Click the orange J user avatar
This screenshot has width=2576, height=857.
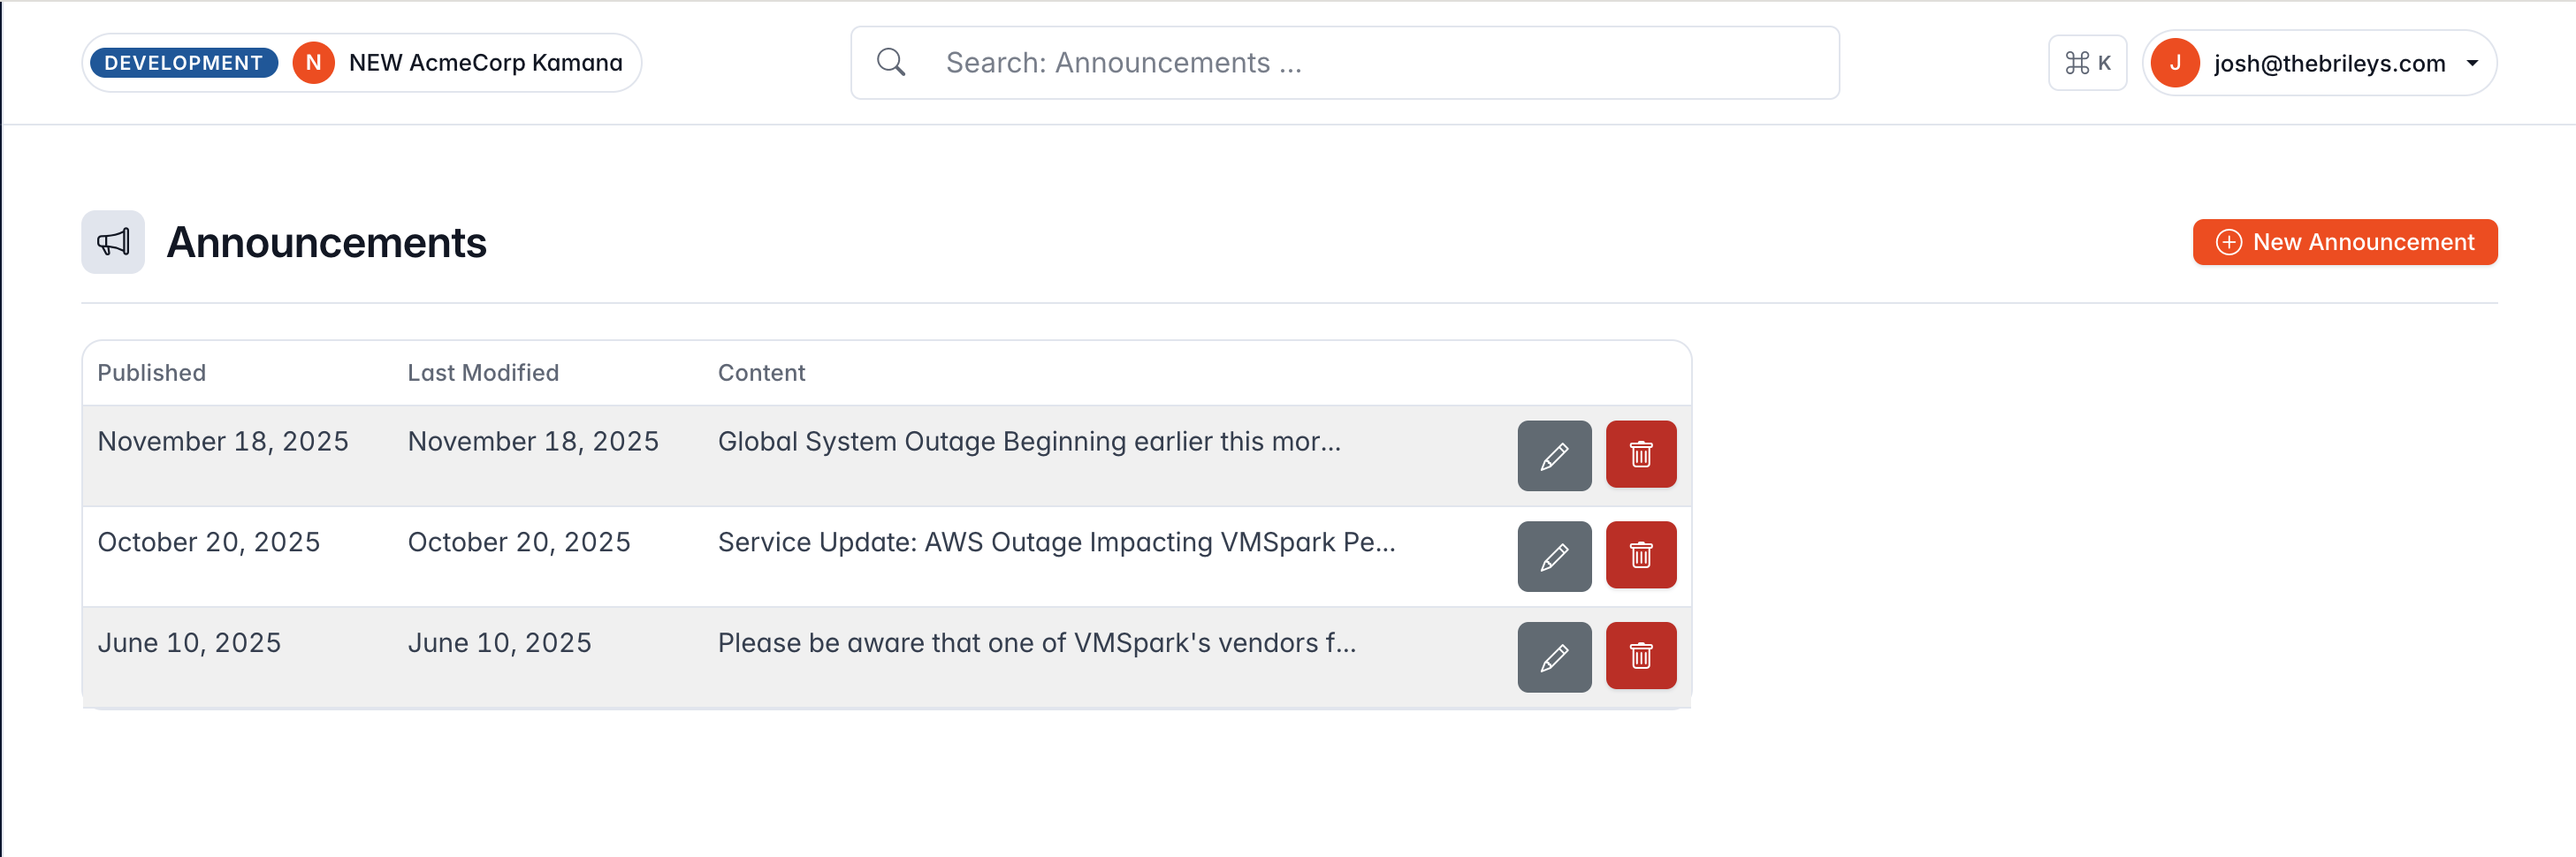2175,62
